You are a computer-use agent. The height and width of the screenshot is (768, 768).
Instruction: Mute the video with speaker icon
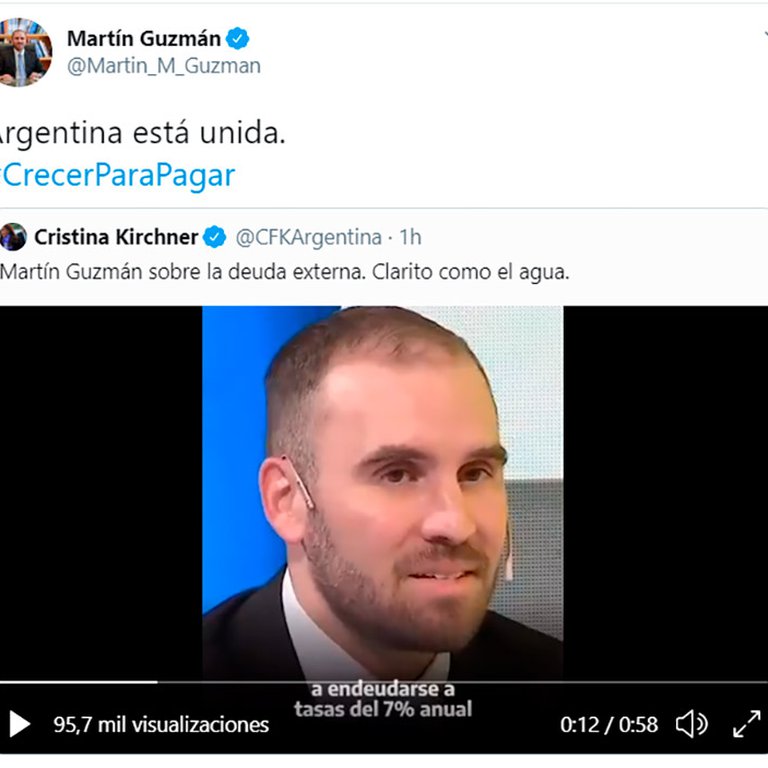(692, 724)
